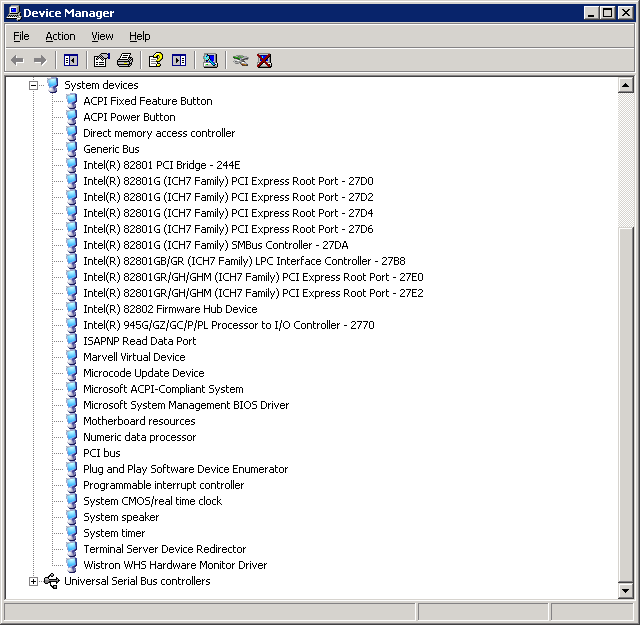The width and height of the screenshot is (640, 625).
Task: Open the Action menu
Action: click(x=60, y=36)
